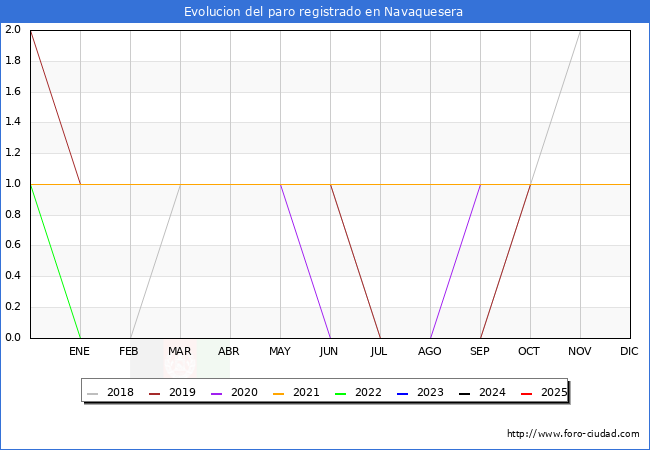This screenshot has width=650, height=450.
Task: Click the purple 2020 line falling between MAY and JUN
Action: (x=306, y=261)
